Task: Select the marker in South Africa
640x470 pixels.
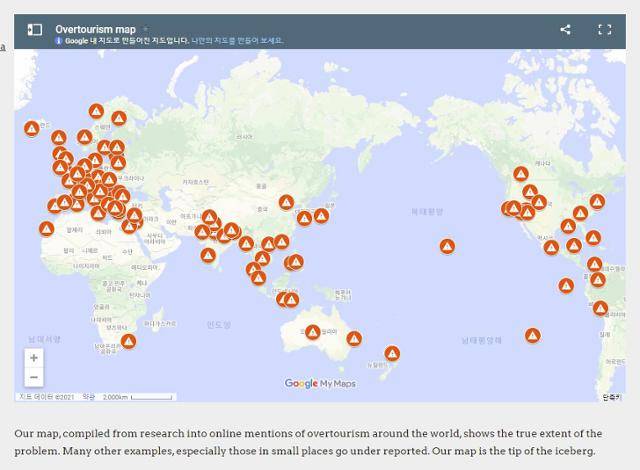Action: click(128, 341)
